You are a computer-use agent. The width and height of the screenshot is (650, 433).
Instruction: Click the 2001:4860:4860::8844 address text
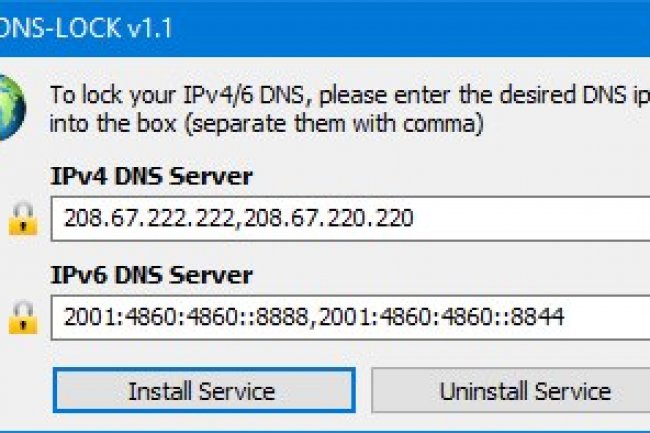click(x=441, y=317)
